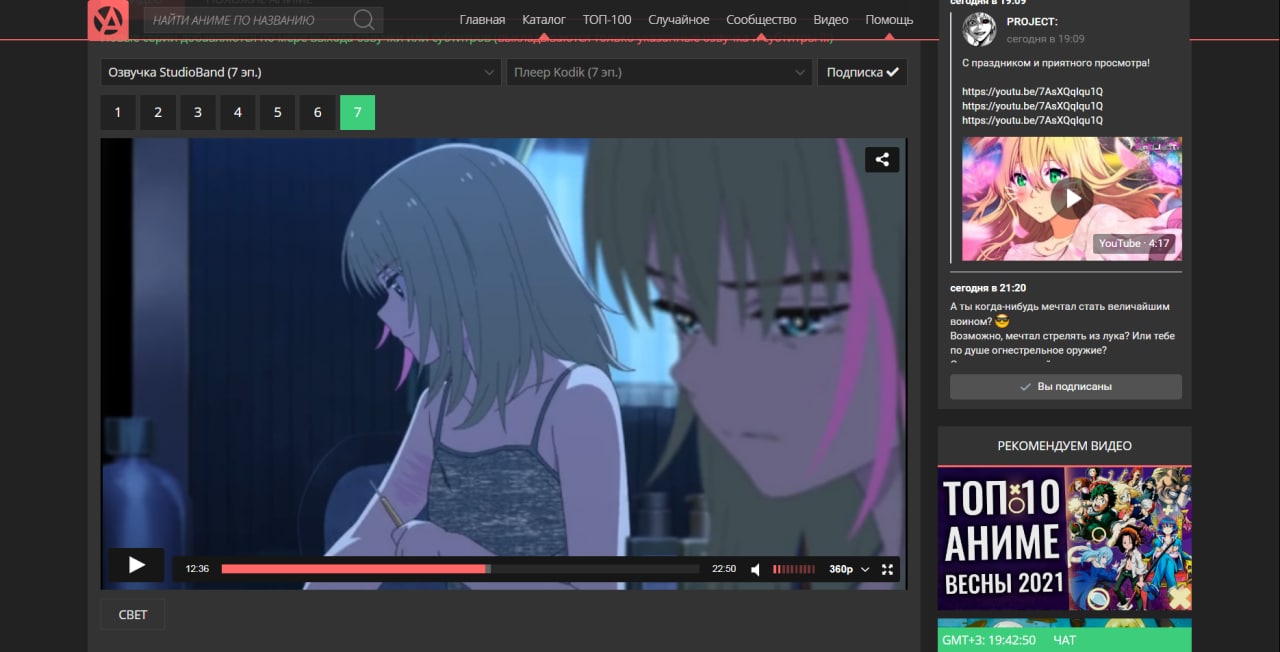Open the second youtu.be link

(x=1033, y=106)
